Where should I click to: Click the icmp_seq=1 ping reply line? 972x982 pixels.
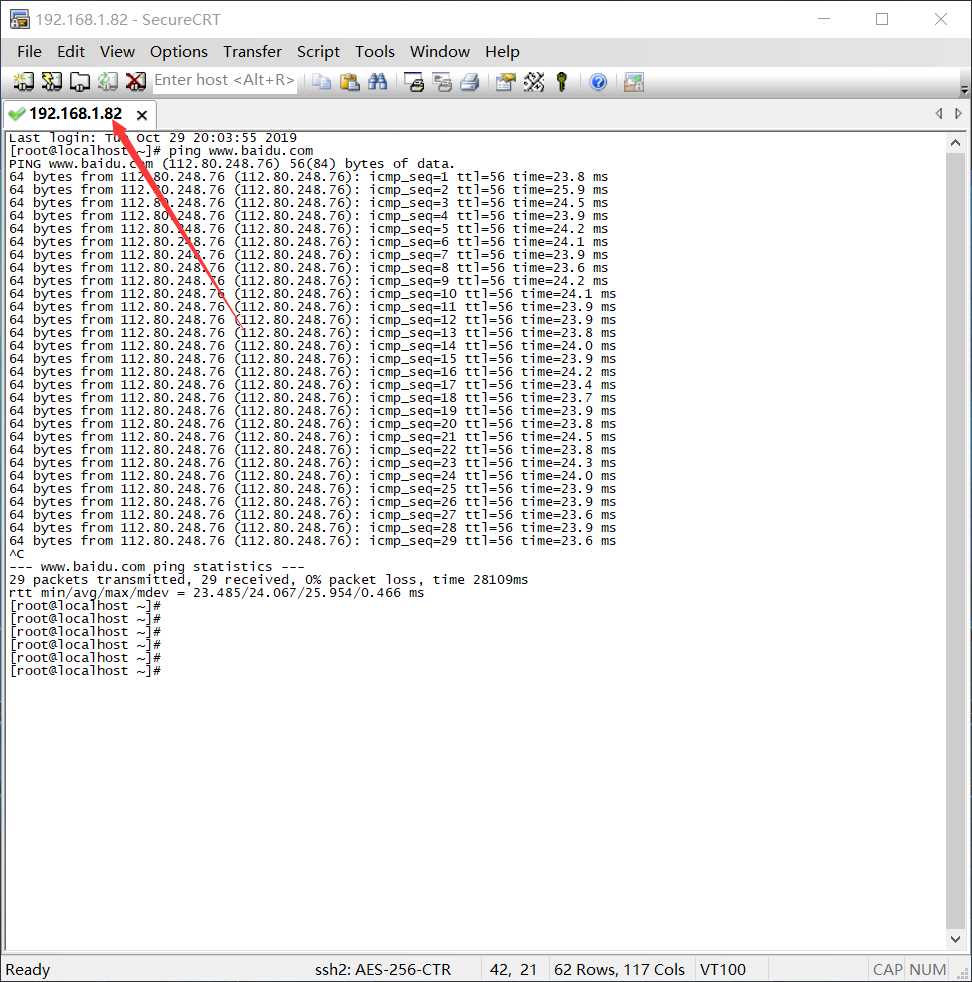point(308,177)
